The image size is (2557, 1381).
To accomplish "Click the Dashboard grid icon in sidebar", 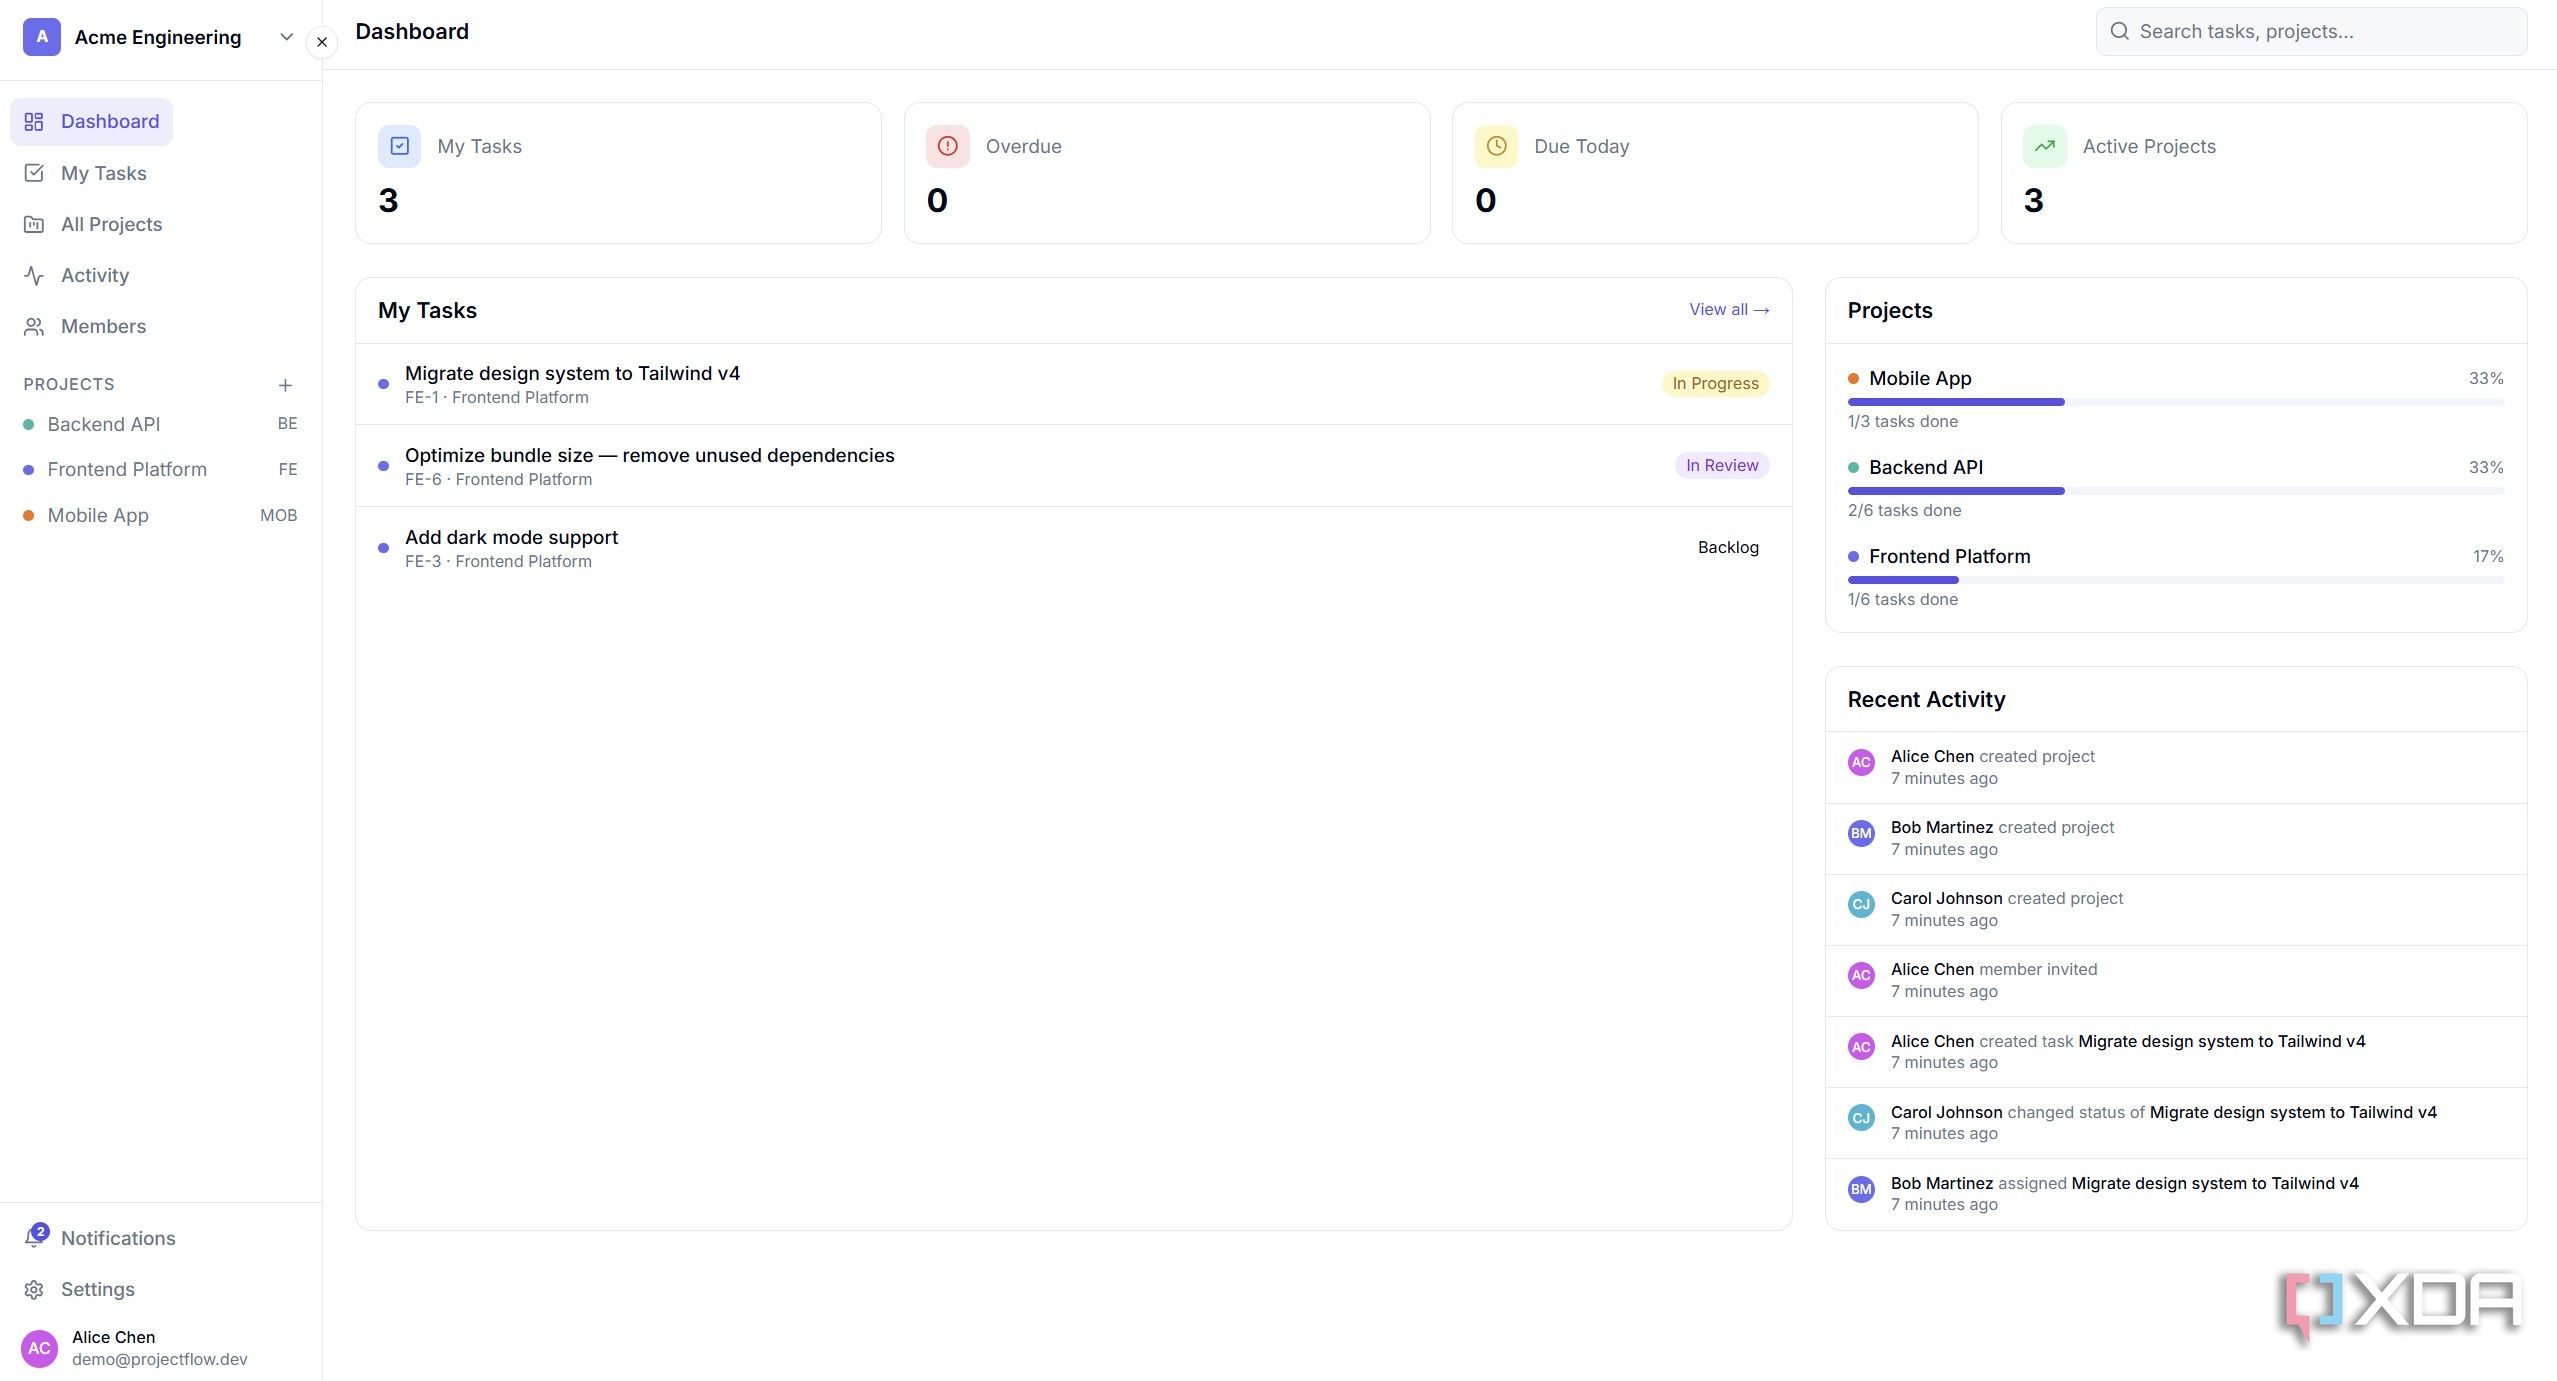I will pyautogui.click(x=34, y=122).
